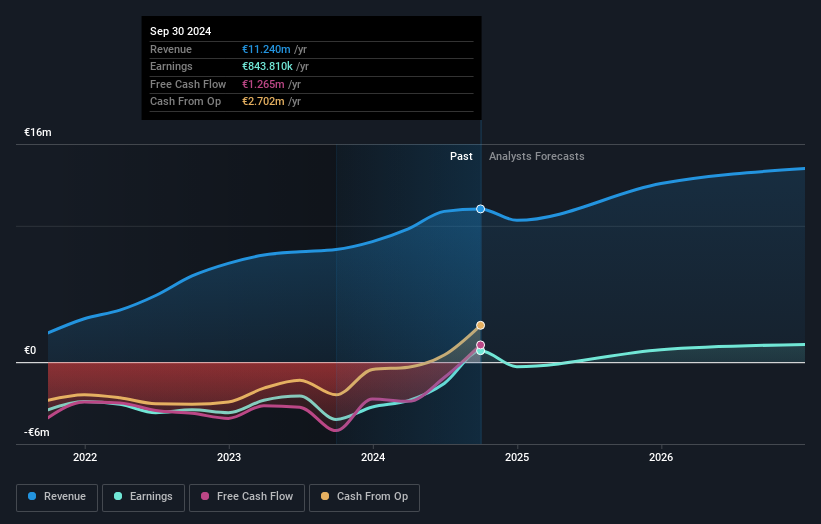Toggle the Cash From Op legend series
The width and height of the screenshot is (821, 524).
(x=364, y=497)
